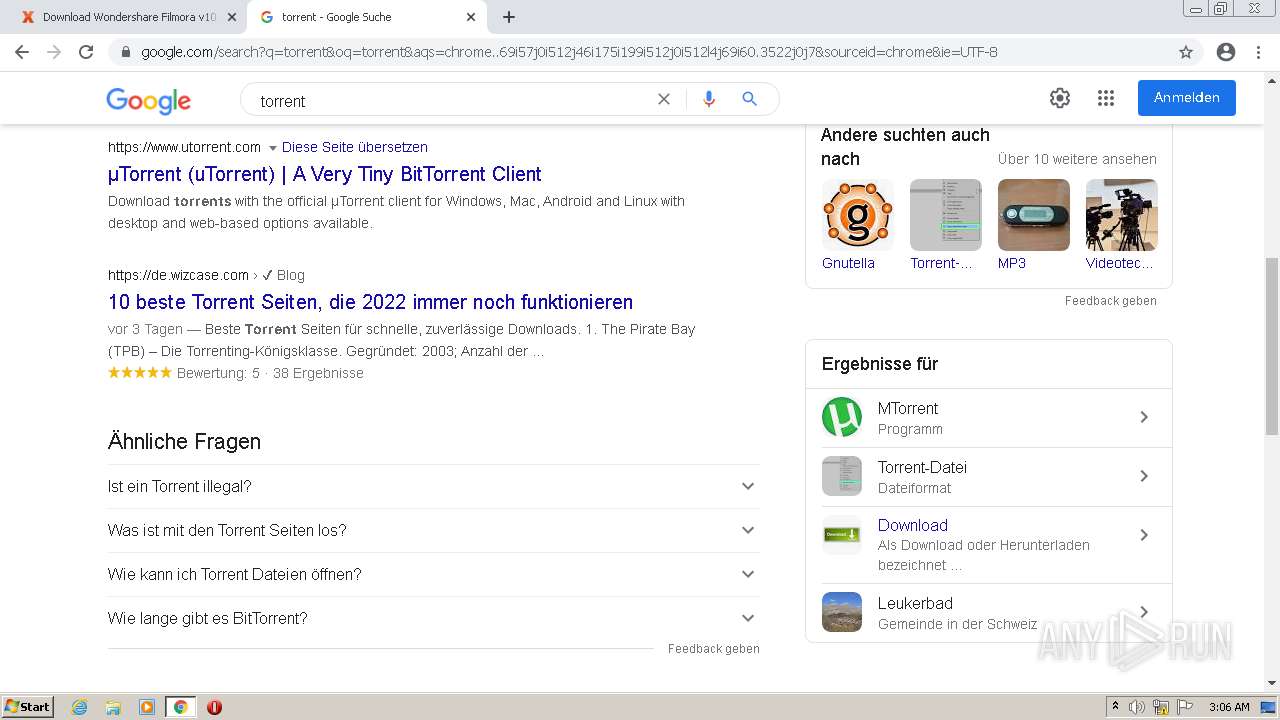Open a new tab with the plus icon
Screen dimensions: 1280x720
coord(509,17)
